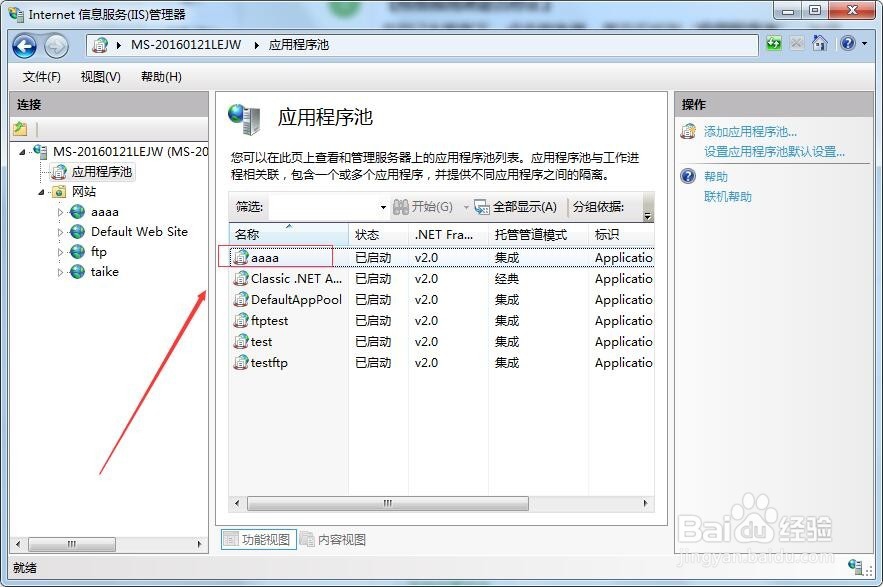The height and width of the screenshot is (587, 883).
Task: Open the 筛选 filter dropdown
Action: tap(381, 207)
